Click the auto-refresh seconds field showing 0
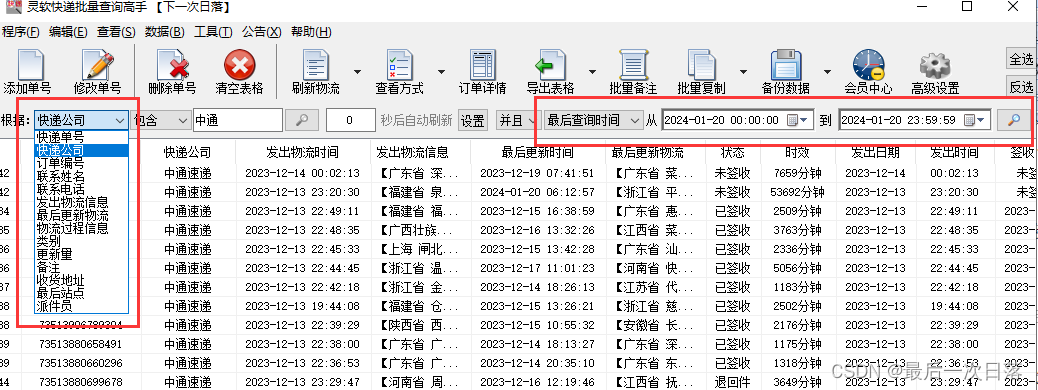Image resolution: width=1038 pixels, height=390 pixels. click(x=351, y=120)
